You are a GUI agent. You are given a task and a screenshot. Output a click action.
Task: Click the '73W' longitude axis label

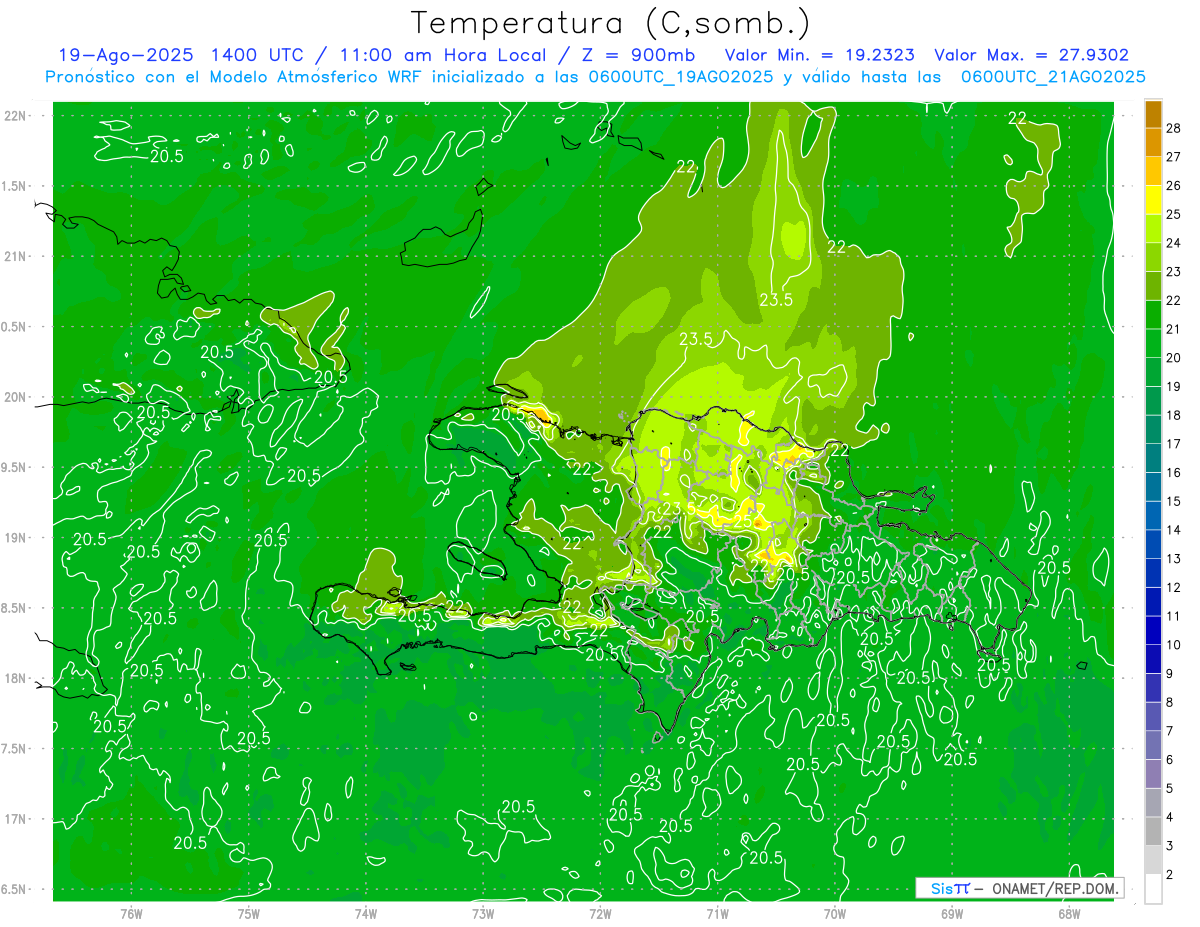point(483,913)
